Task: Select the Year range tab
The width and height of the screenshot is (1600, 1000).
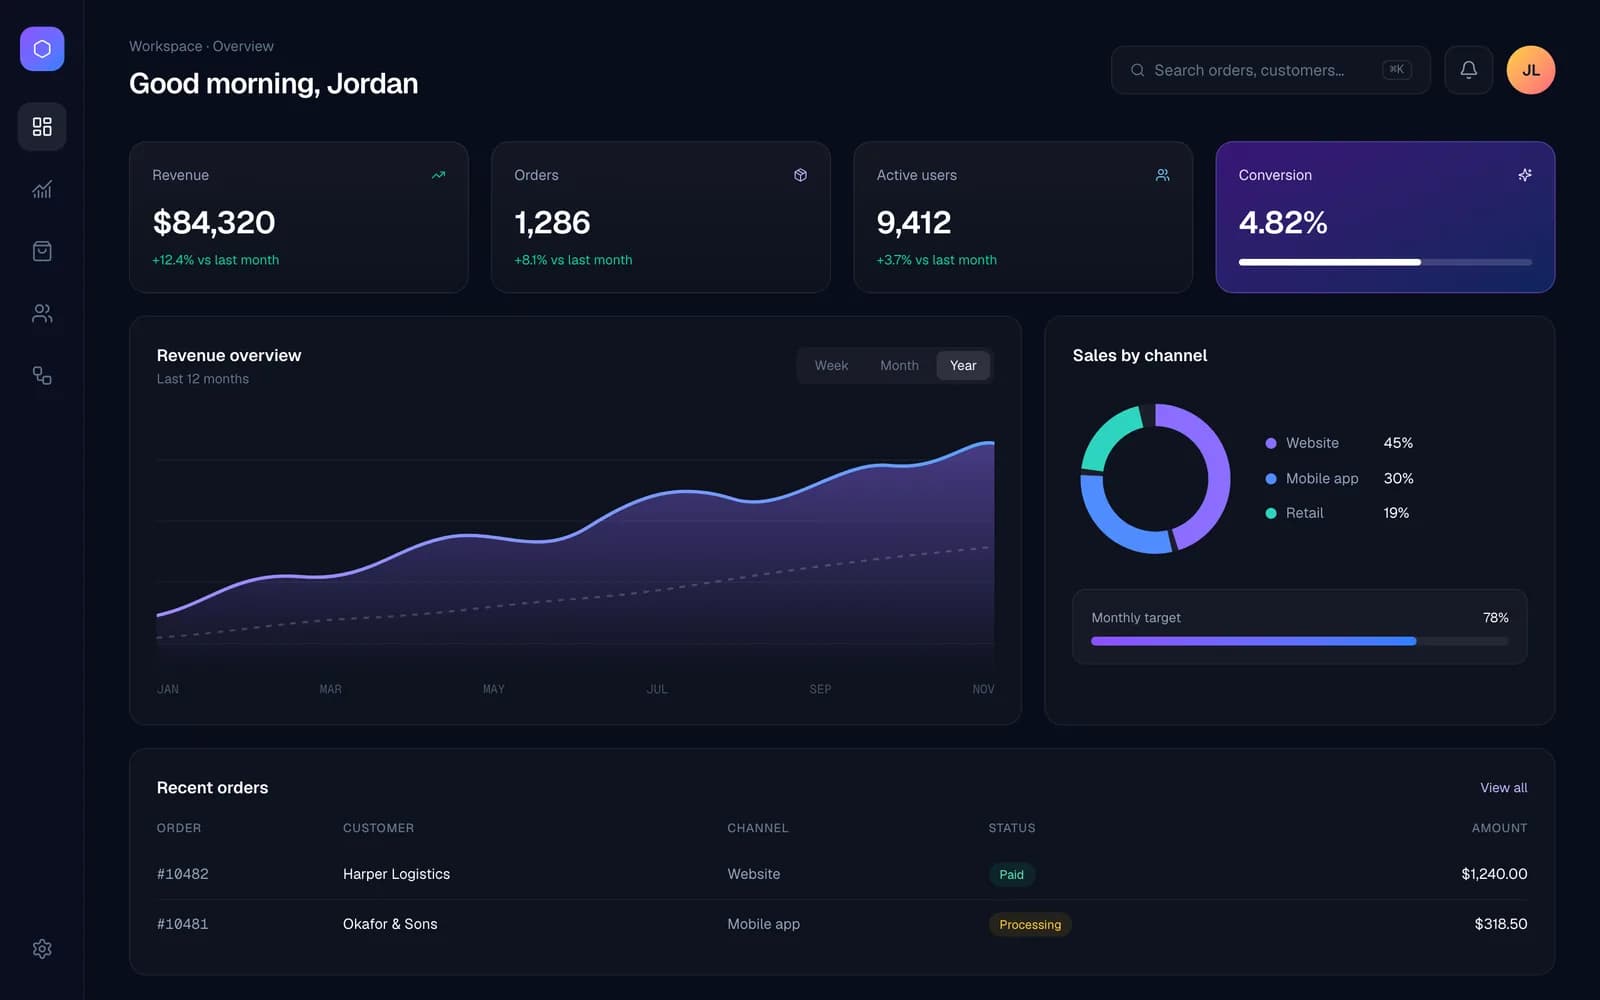Action: [963, 366]
